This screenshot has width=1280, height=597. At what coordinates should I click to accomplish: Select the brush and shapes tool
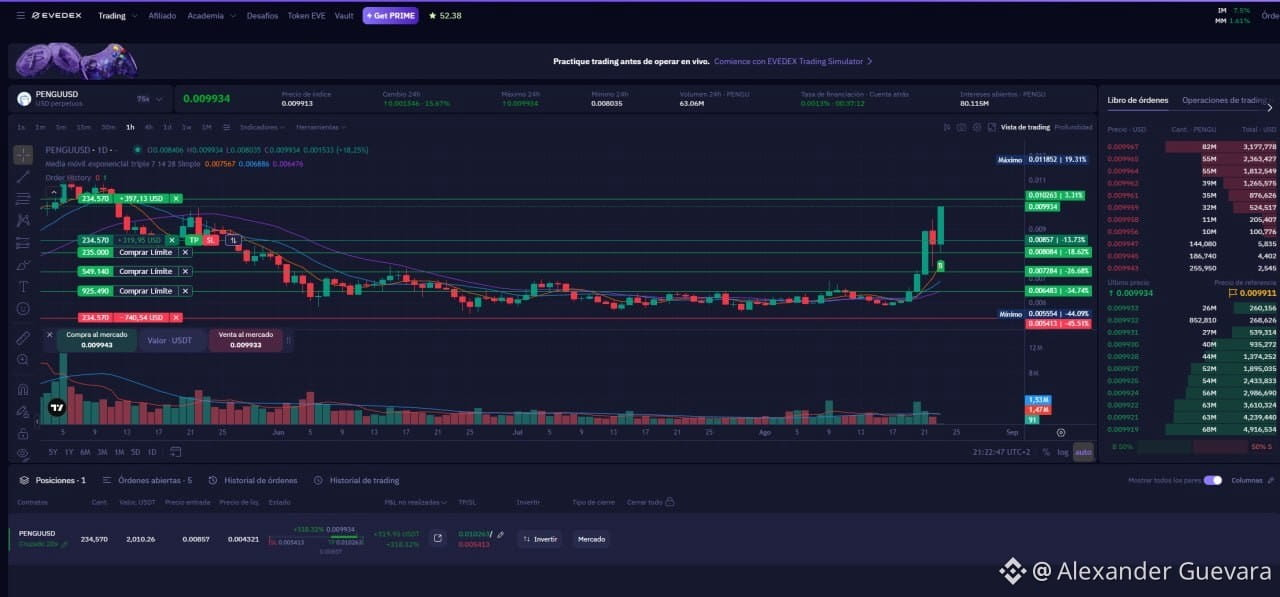(x=23, y=265)
